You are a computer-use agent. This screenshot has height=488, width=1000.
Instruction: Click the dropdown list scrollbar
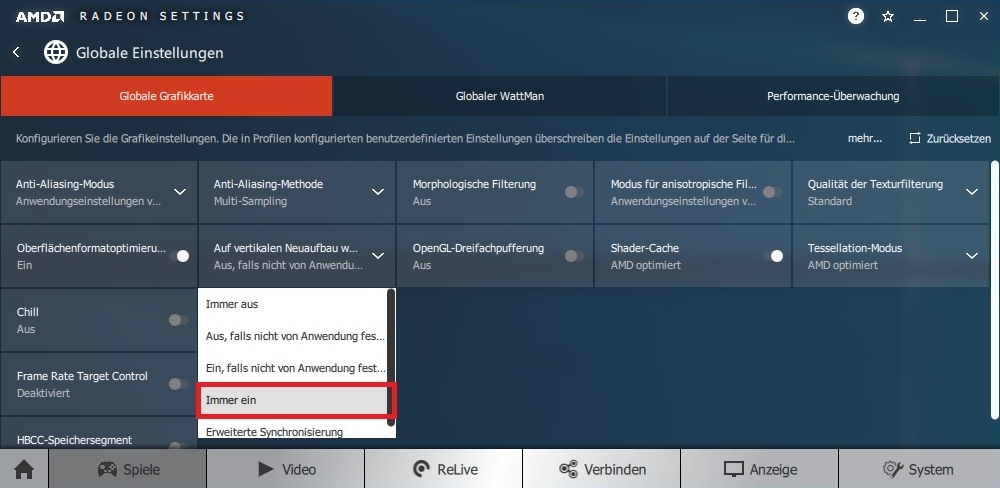point(392,357)
